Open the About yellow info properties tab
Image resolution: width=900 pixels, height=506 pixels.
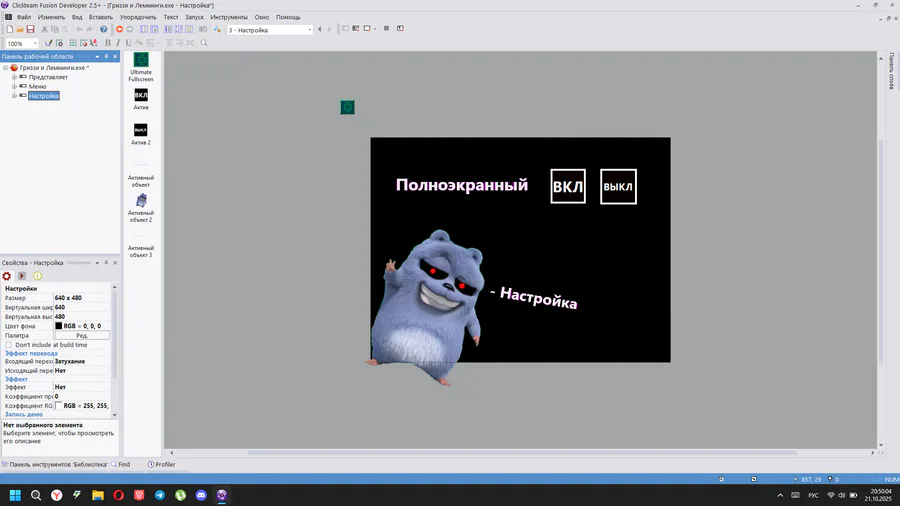click(x=37, y=276)
